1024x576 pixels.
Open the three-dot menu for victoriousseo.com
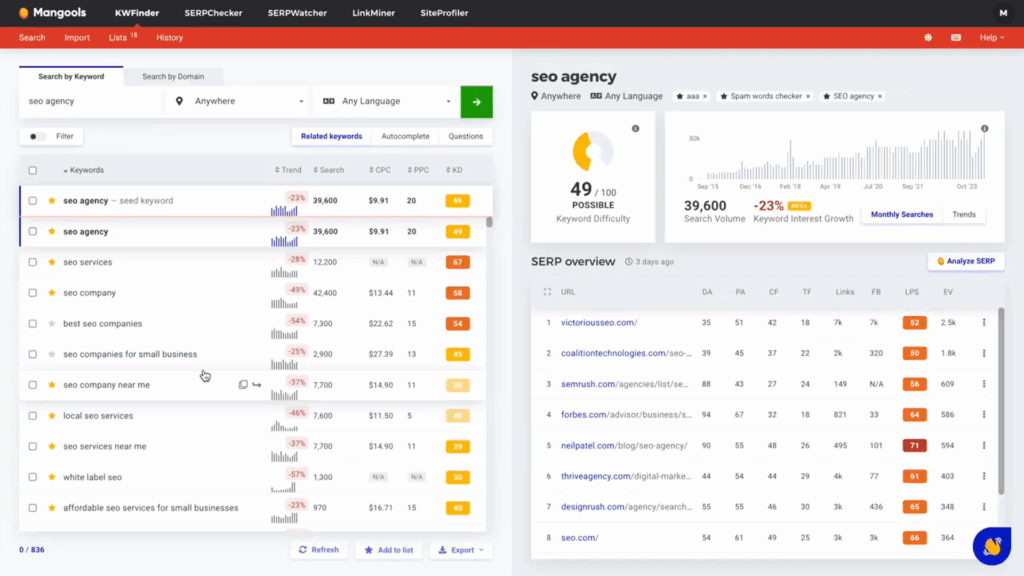pyautogui.click(x=984, y=322)
